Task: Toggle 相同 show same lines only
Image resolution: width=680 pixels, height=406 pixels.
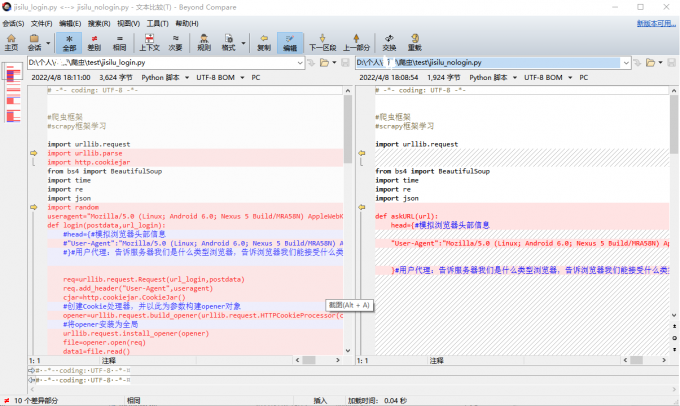Action: tap(119, 43)
